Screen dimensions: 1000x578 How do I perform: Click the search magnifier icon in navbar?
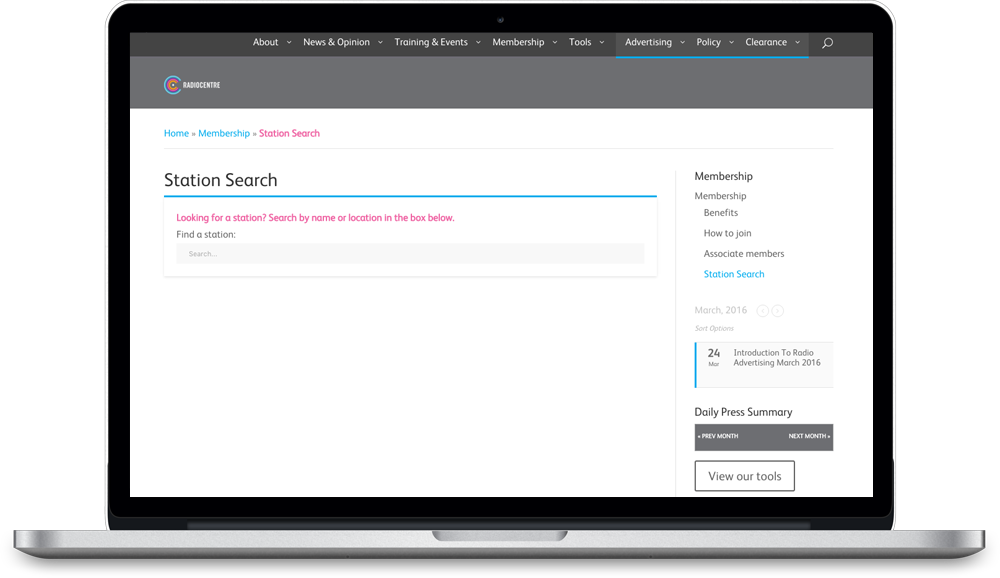(x=827, y=43)
